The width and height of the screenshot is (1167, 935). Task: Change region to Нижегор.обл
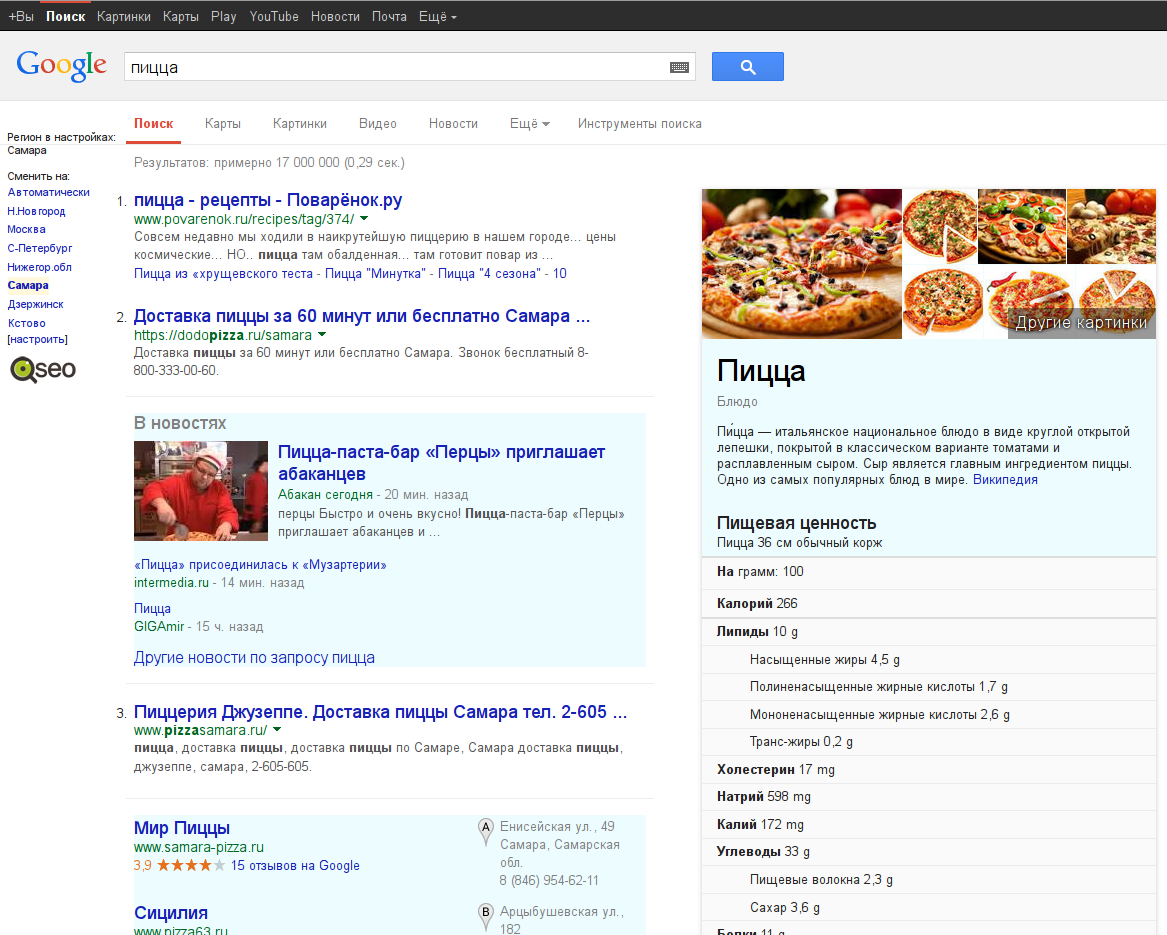pos(39,267)
